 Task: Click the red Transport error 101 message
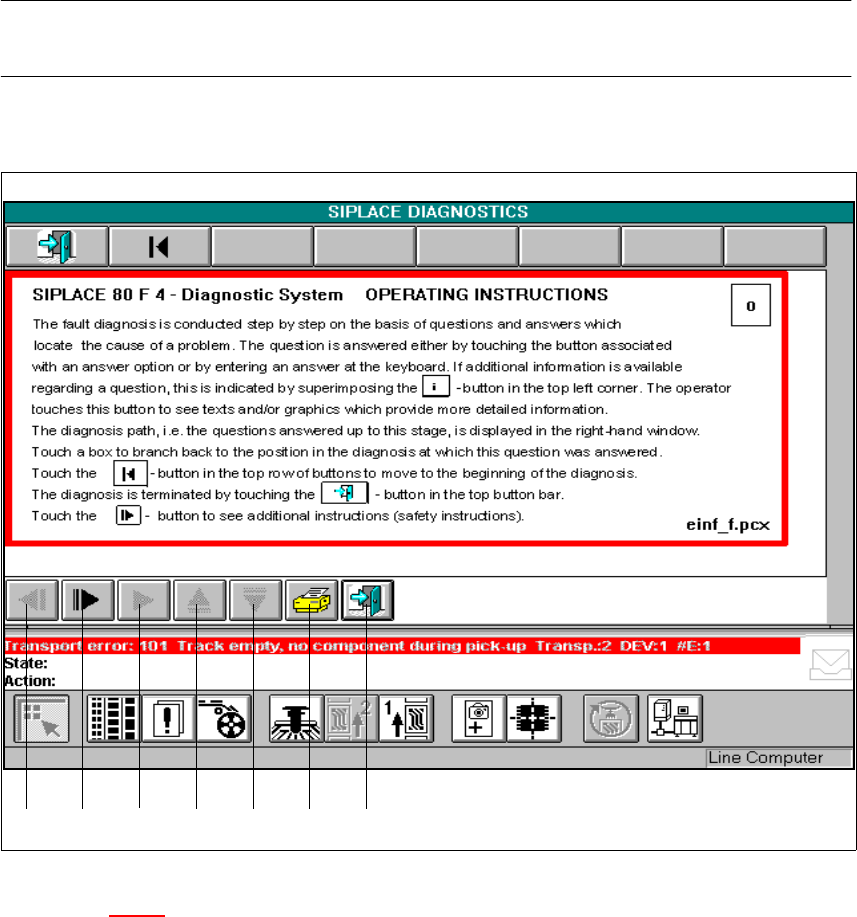402,646
